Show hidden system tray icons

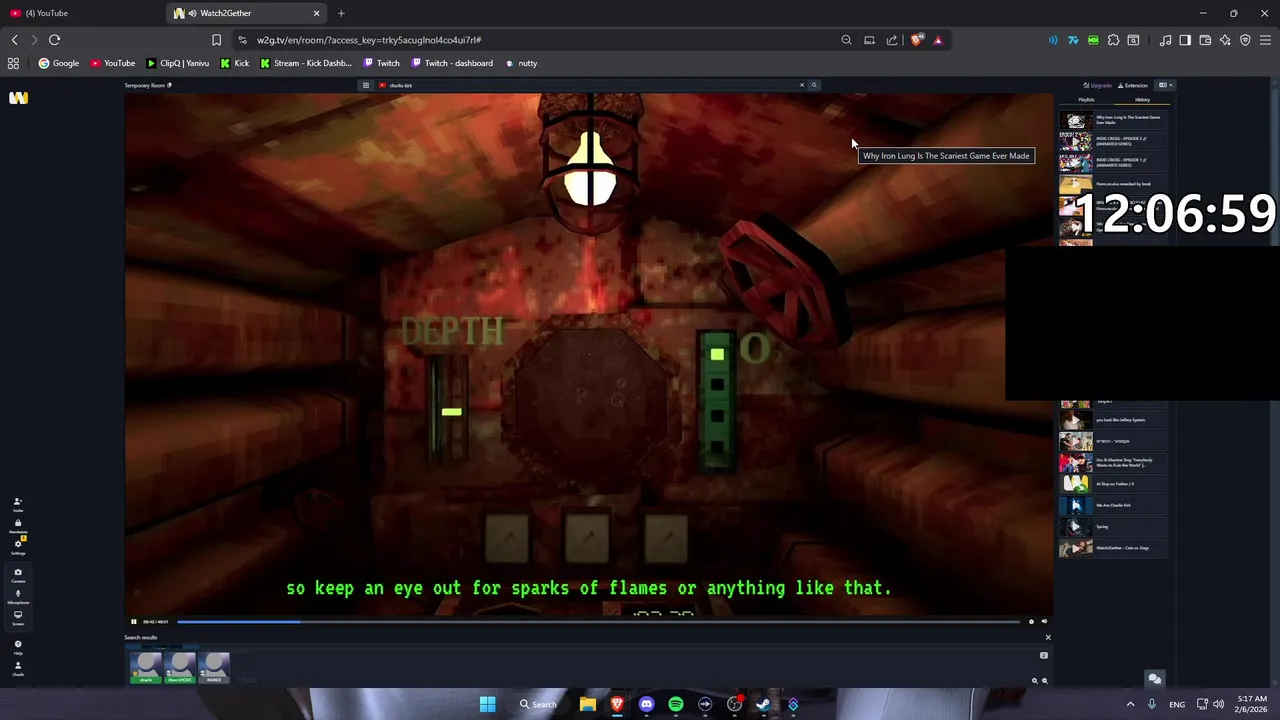click(1130, 704)
